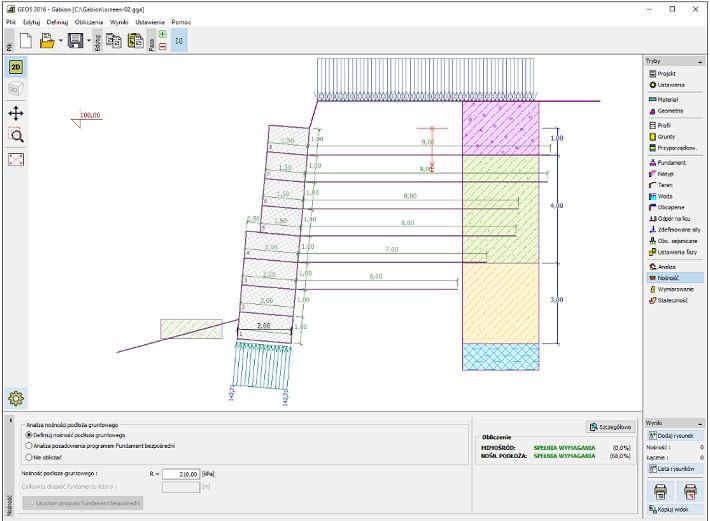Select construction stage [1]
This screenshot has width=710, height=521.
coord(179,40)
